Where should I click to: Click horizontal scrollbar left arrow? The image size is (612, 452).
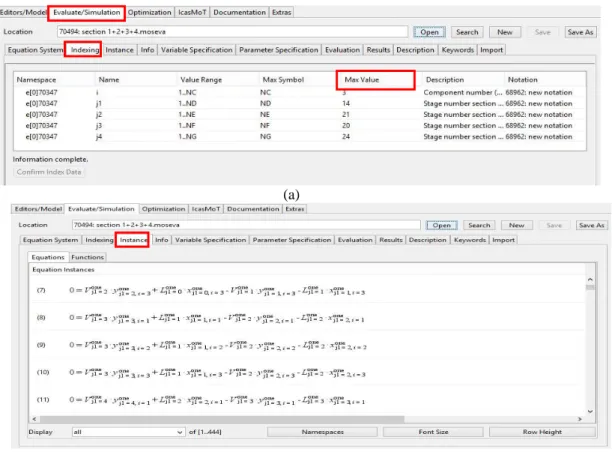tap(34, 419)
